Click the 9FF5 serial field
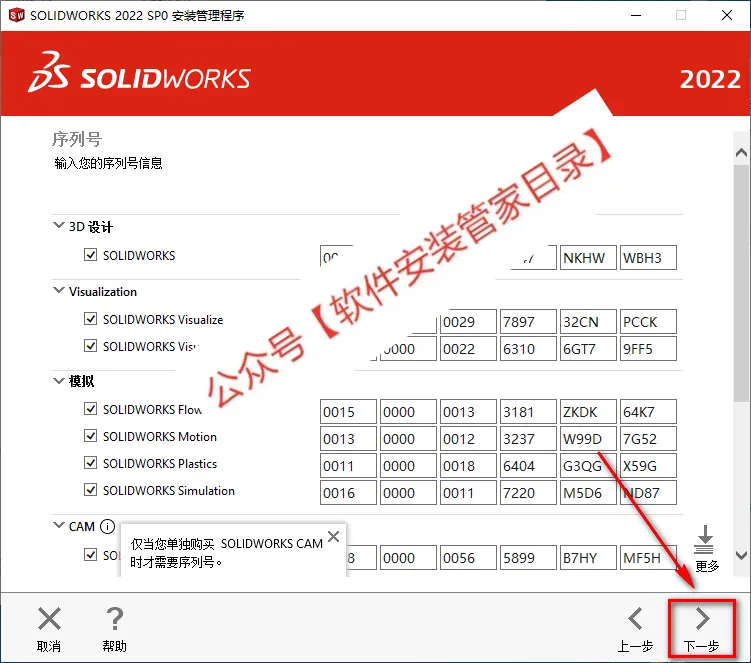 pos(648,348)
